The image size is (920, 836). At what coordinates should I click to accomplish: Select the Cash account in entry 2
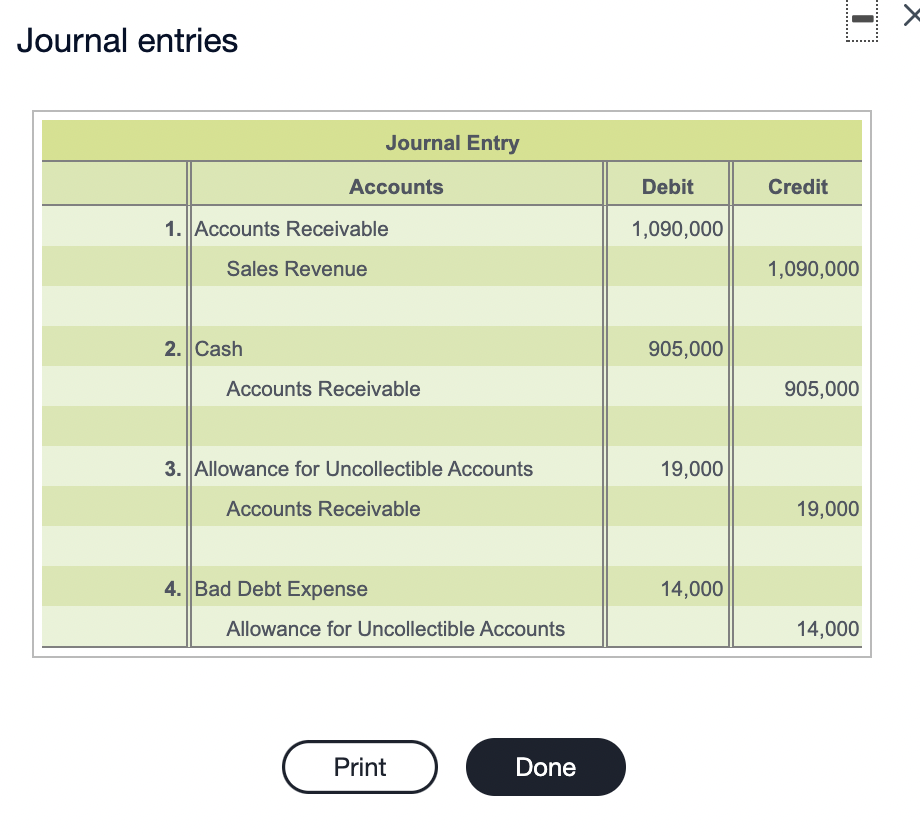tap(217, 349)
